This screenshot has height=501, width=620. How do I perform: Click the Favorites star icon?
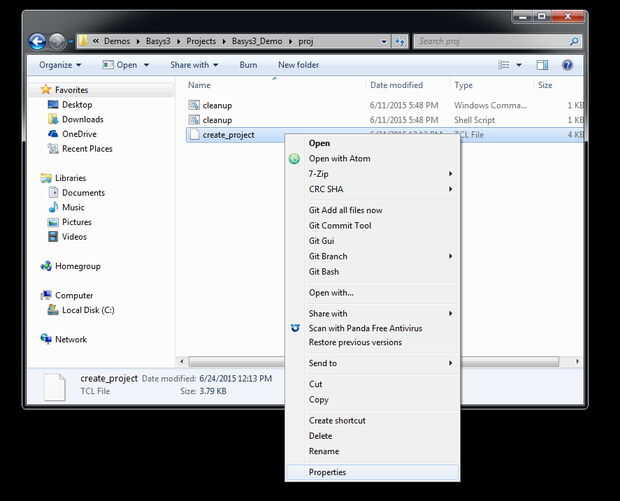click(x=46, y=90)
